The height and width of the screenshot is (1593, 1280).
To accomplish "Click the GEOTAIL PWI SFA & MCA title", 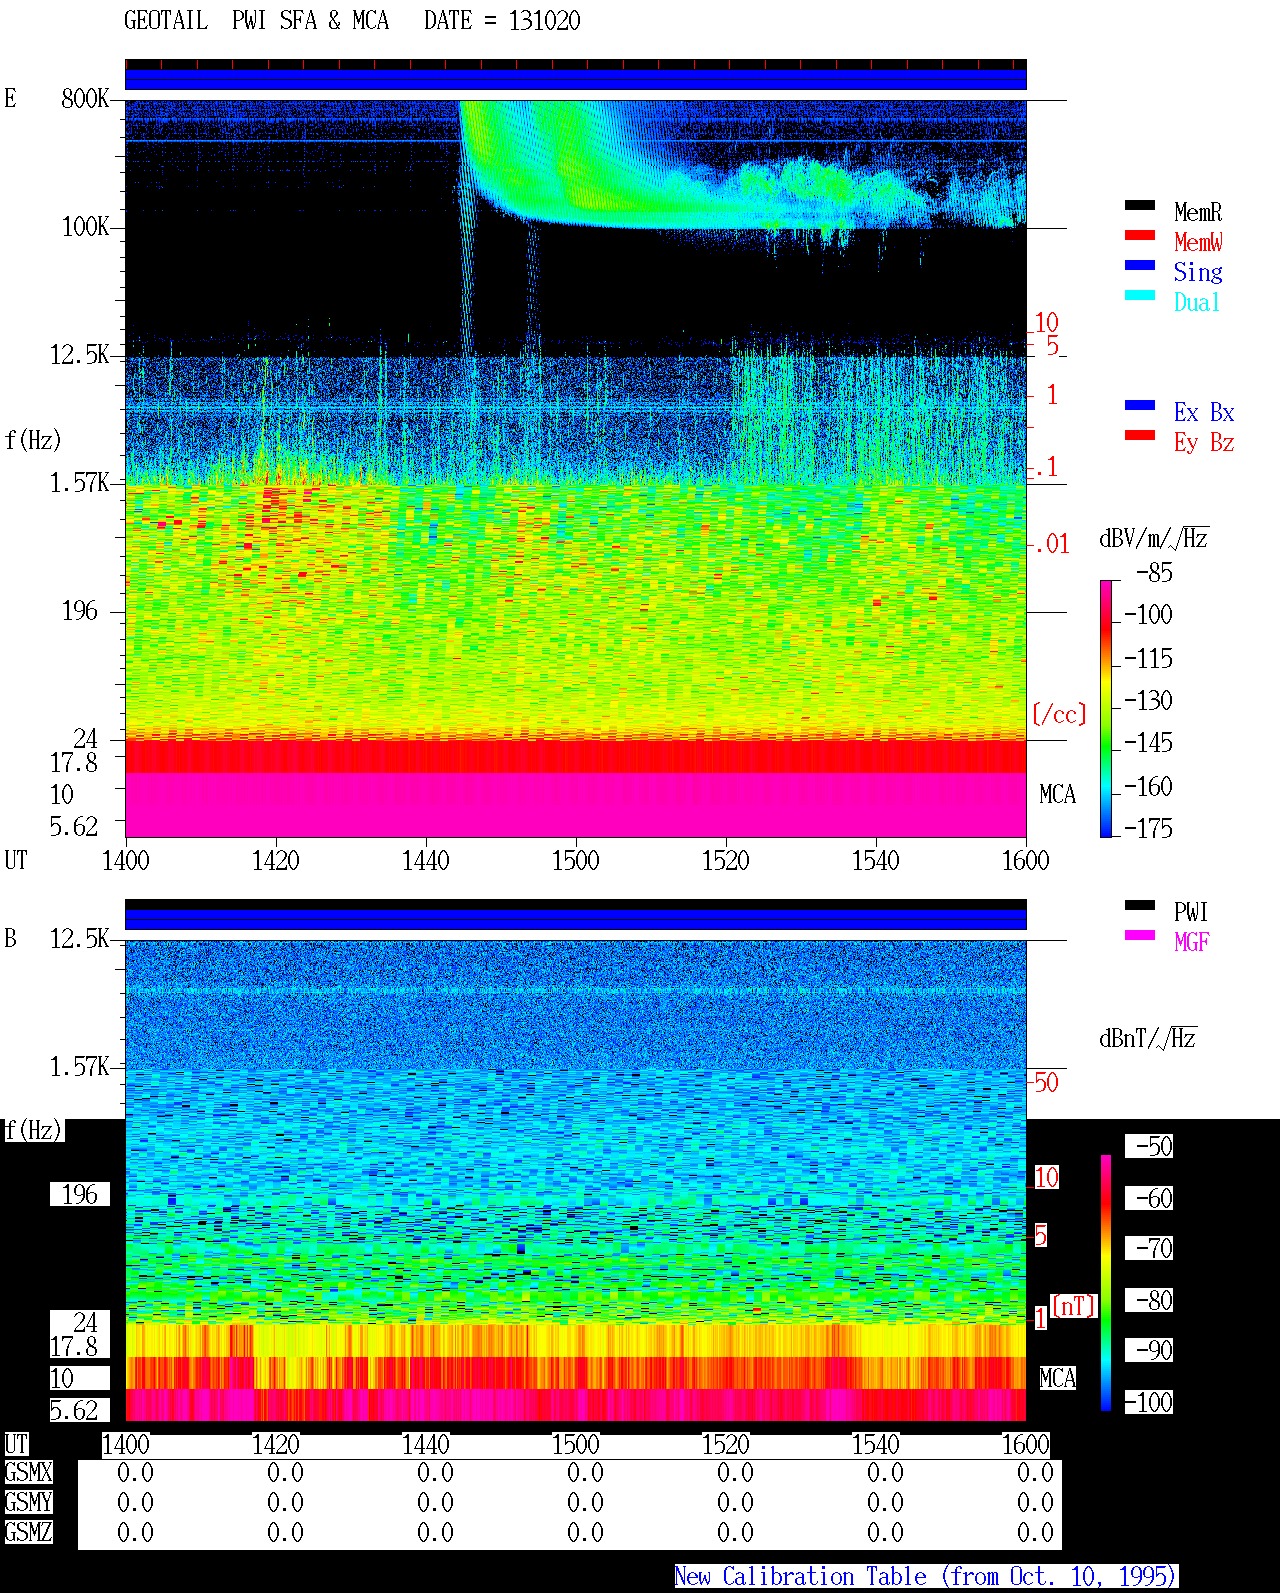I will [x=256, y=20].
